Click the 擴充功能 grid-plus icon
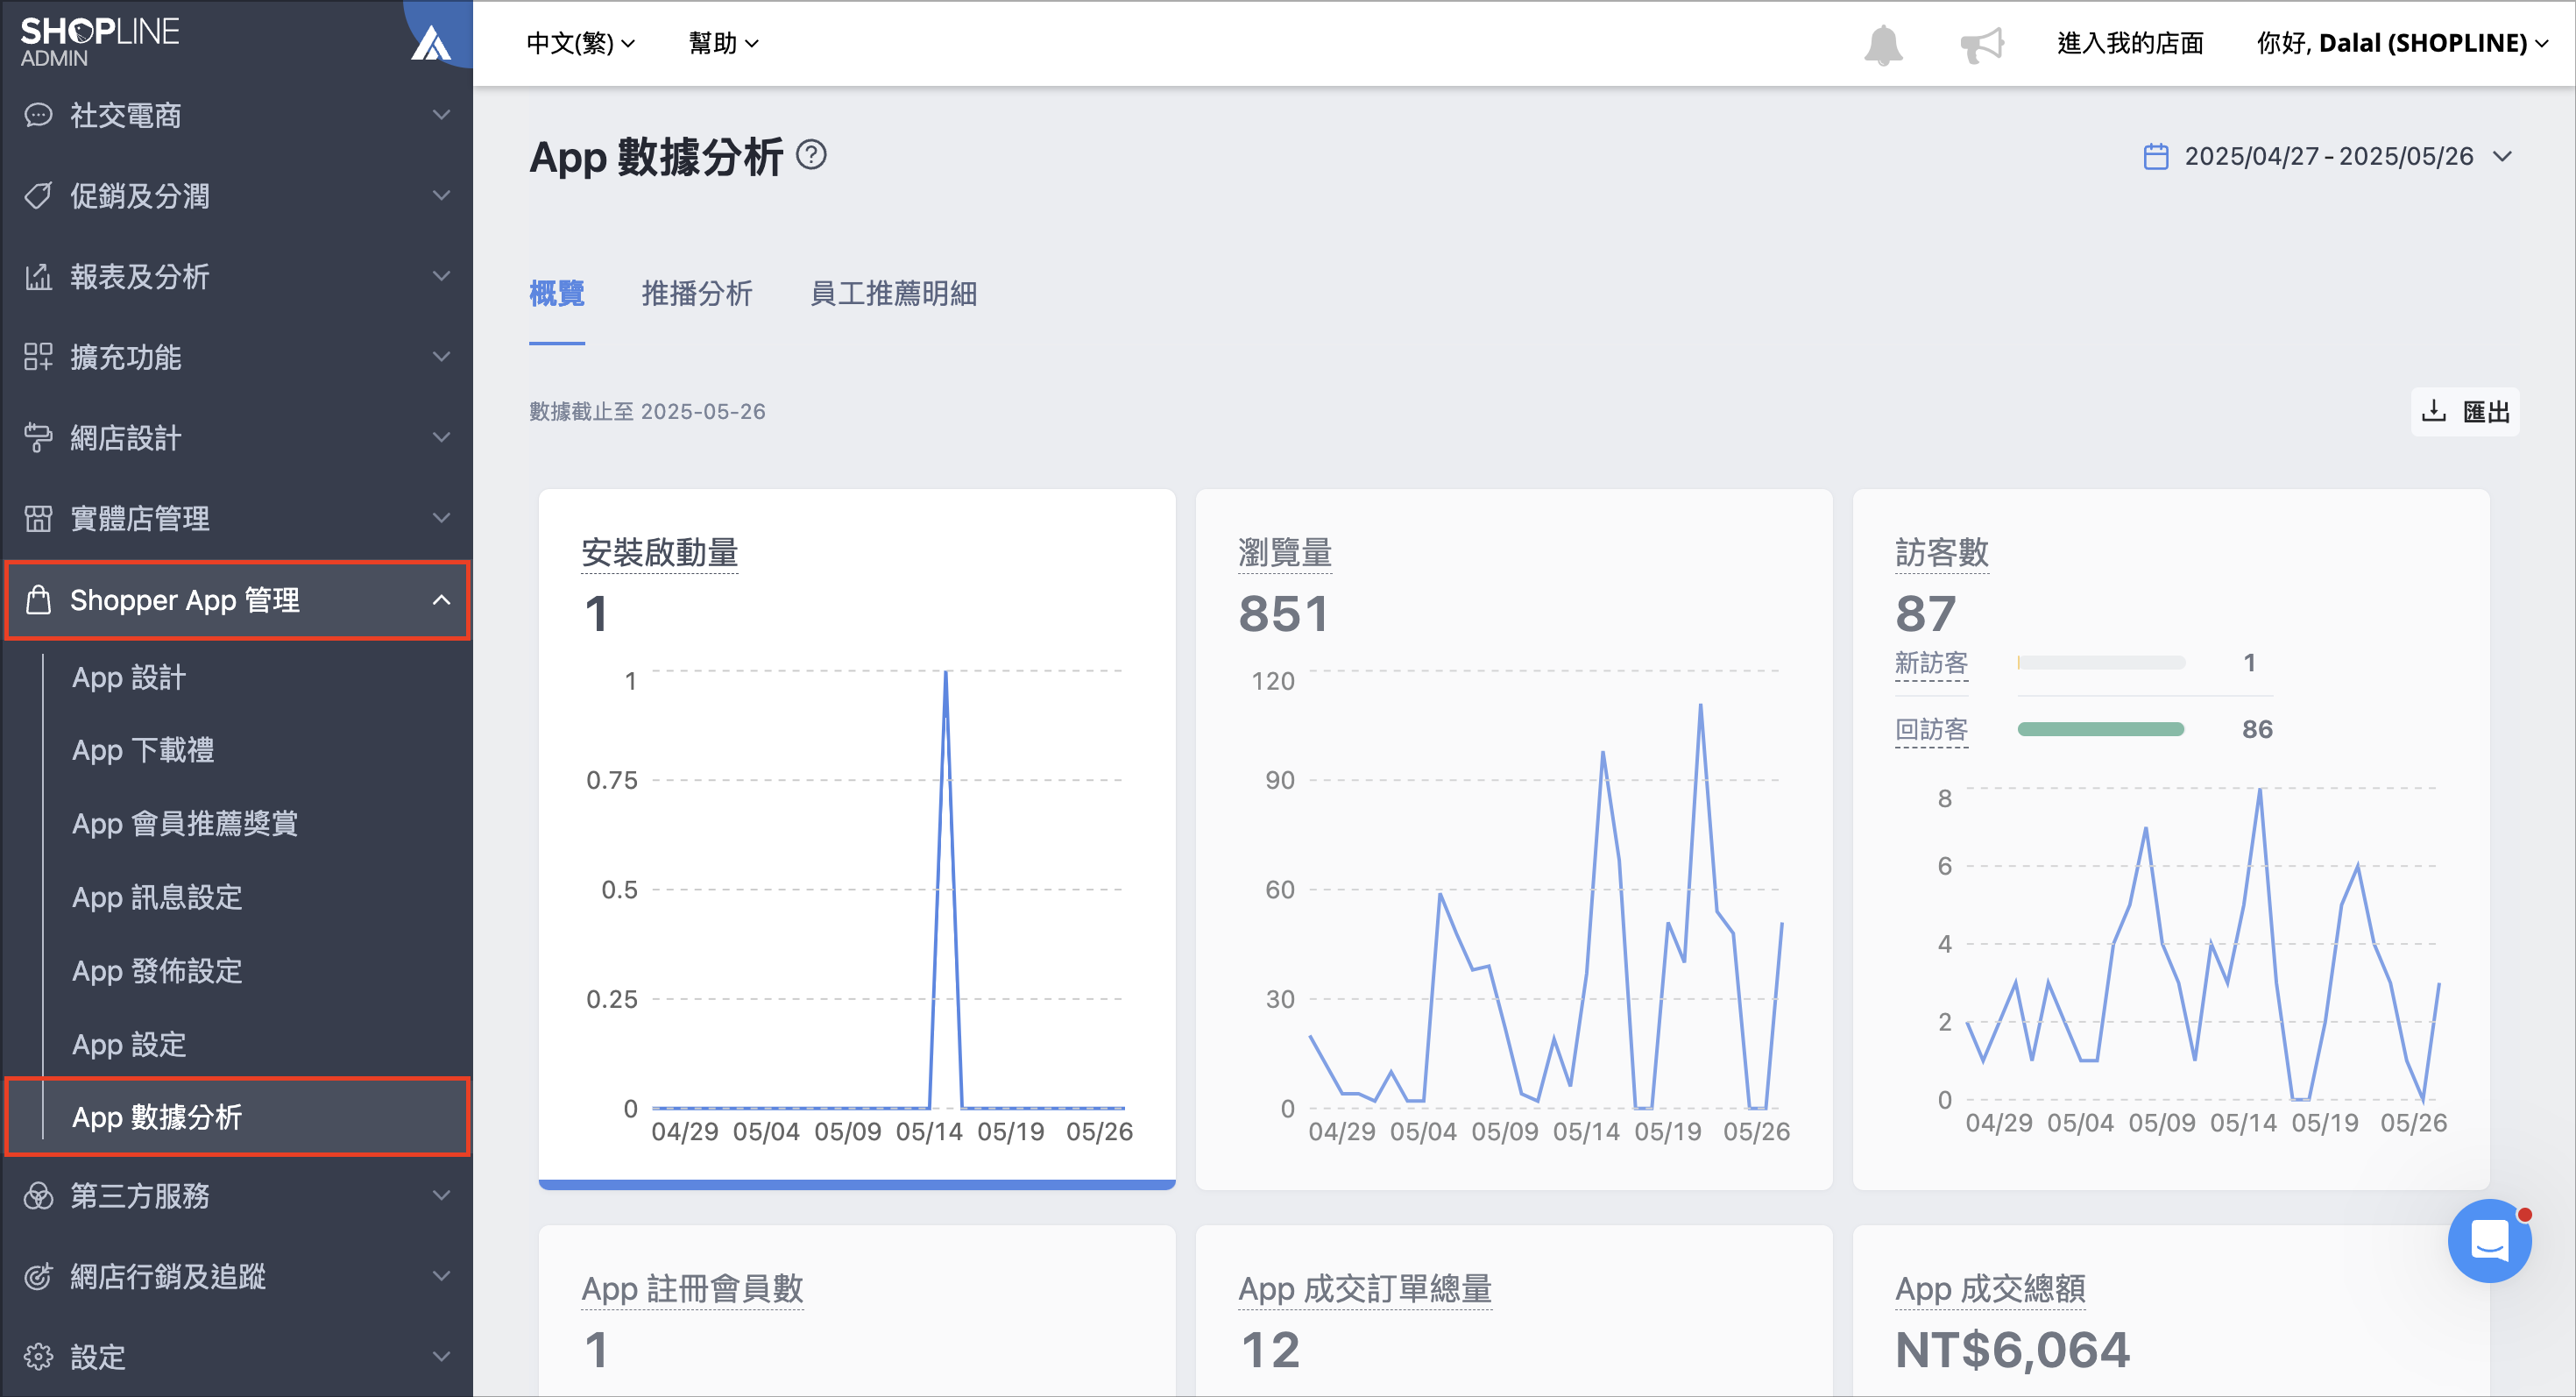The width and height of the screenshot is (2576, 1397). [x=38, y=357]
